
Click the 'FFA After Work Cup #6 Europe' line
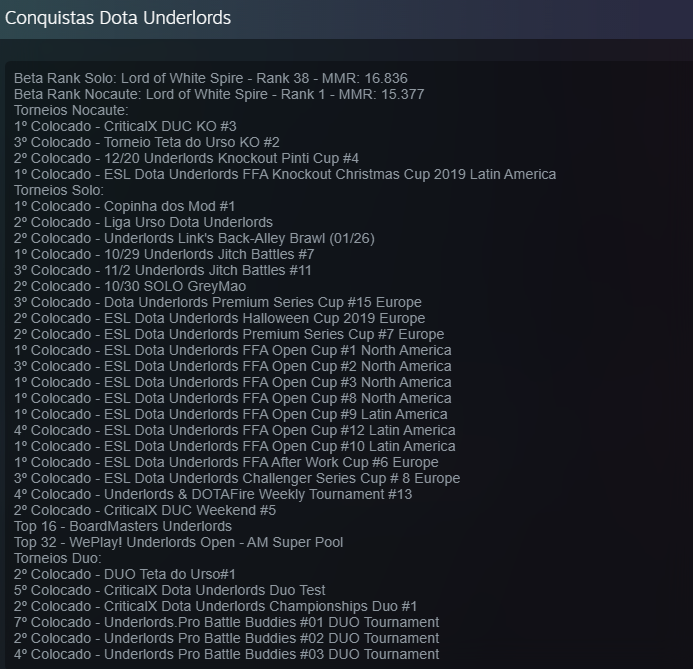[226, 462]
